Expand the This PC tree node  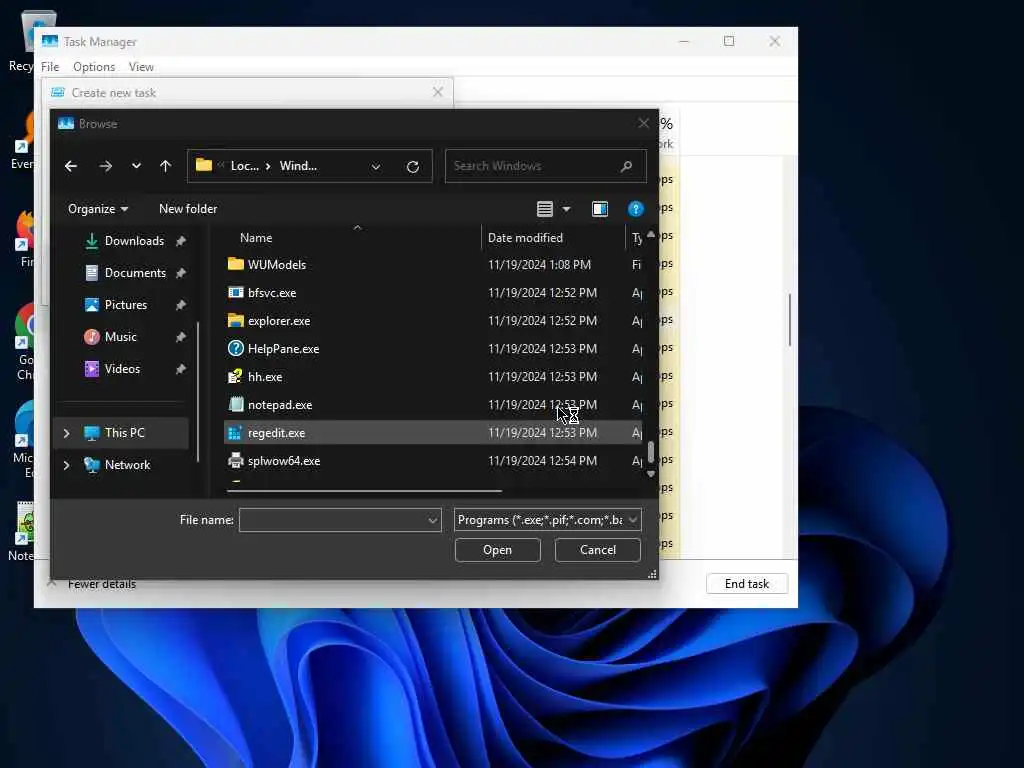point(66,433)
